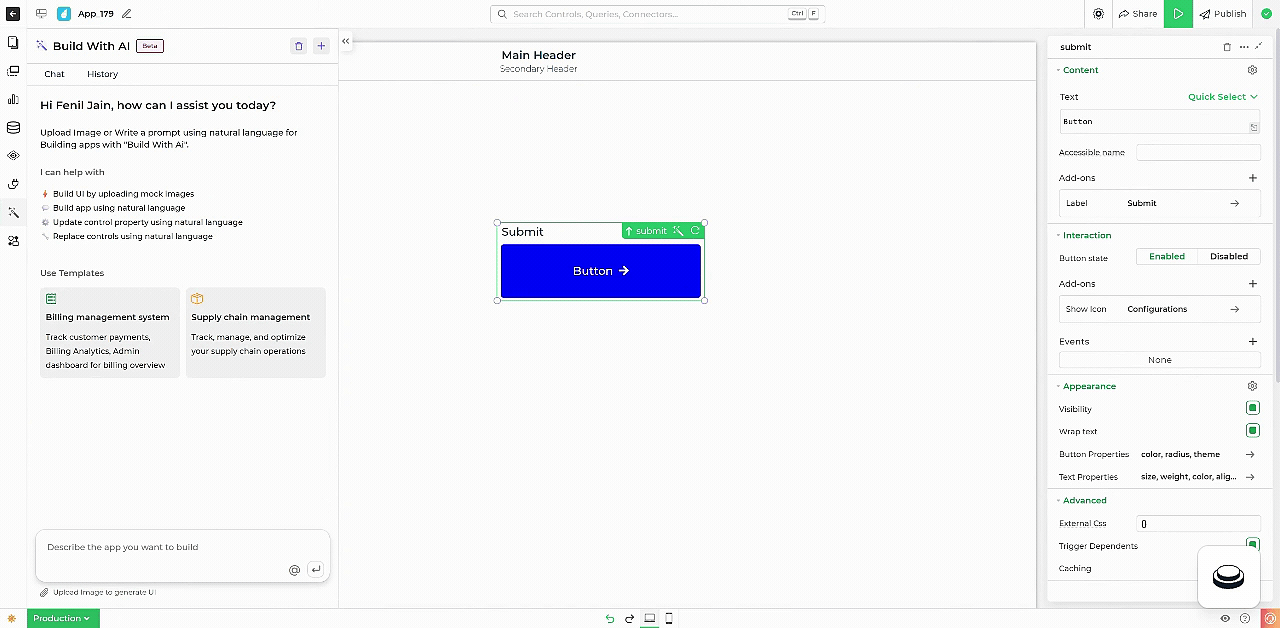The height and width of the screenshot is (628, 1280).
Task: Open the database icon in left sidebar
Action: tap(13, 127)
